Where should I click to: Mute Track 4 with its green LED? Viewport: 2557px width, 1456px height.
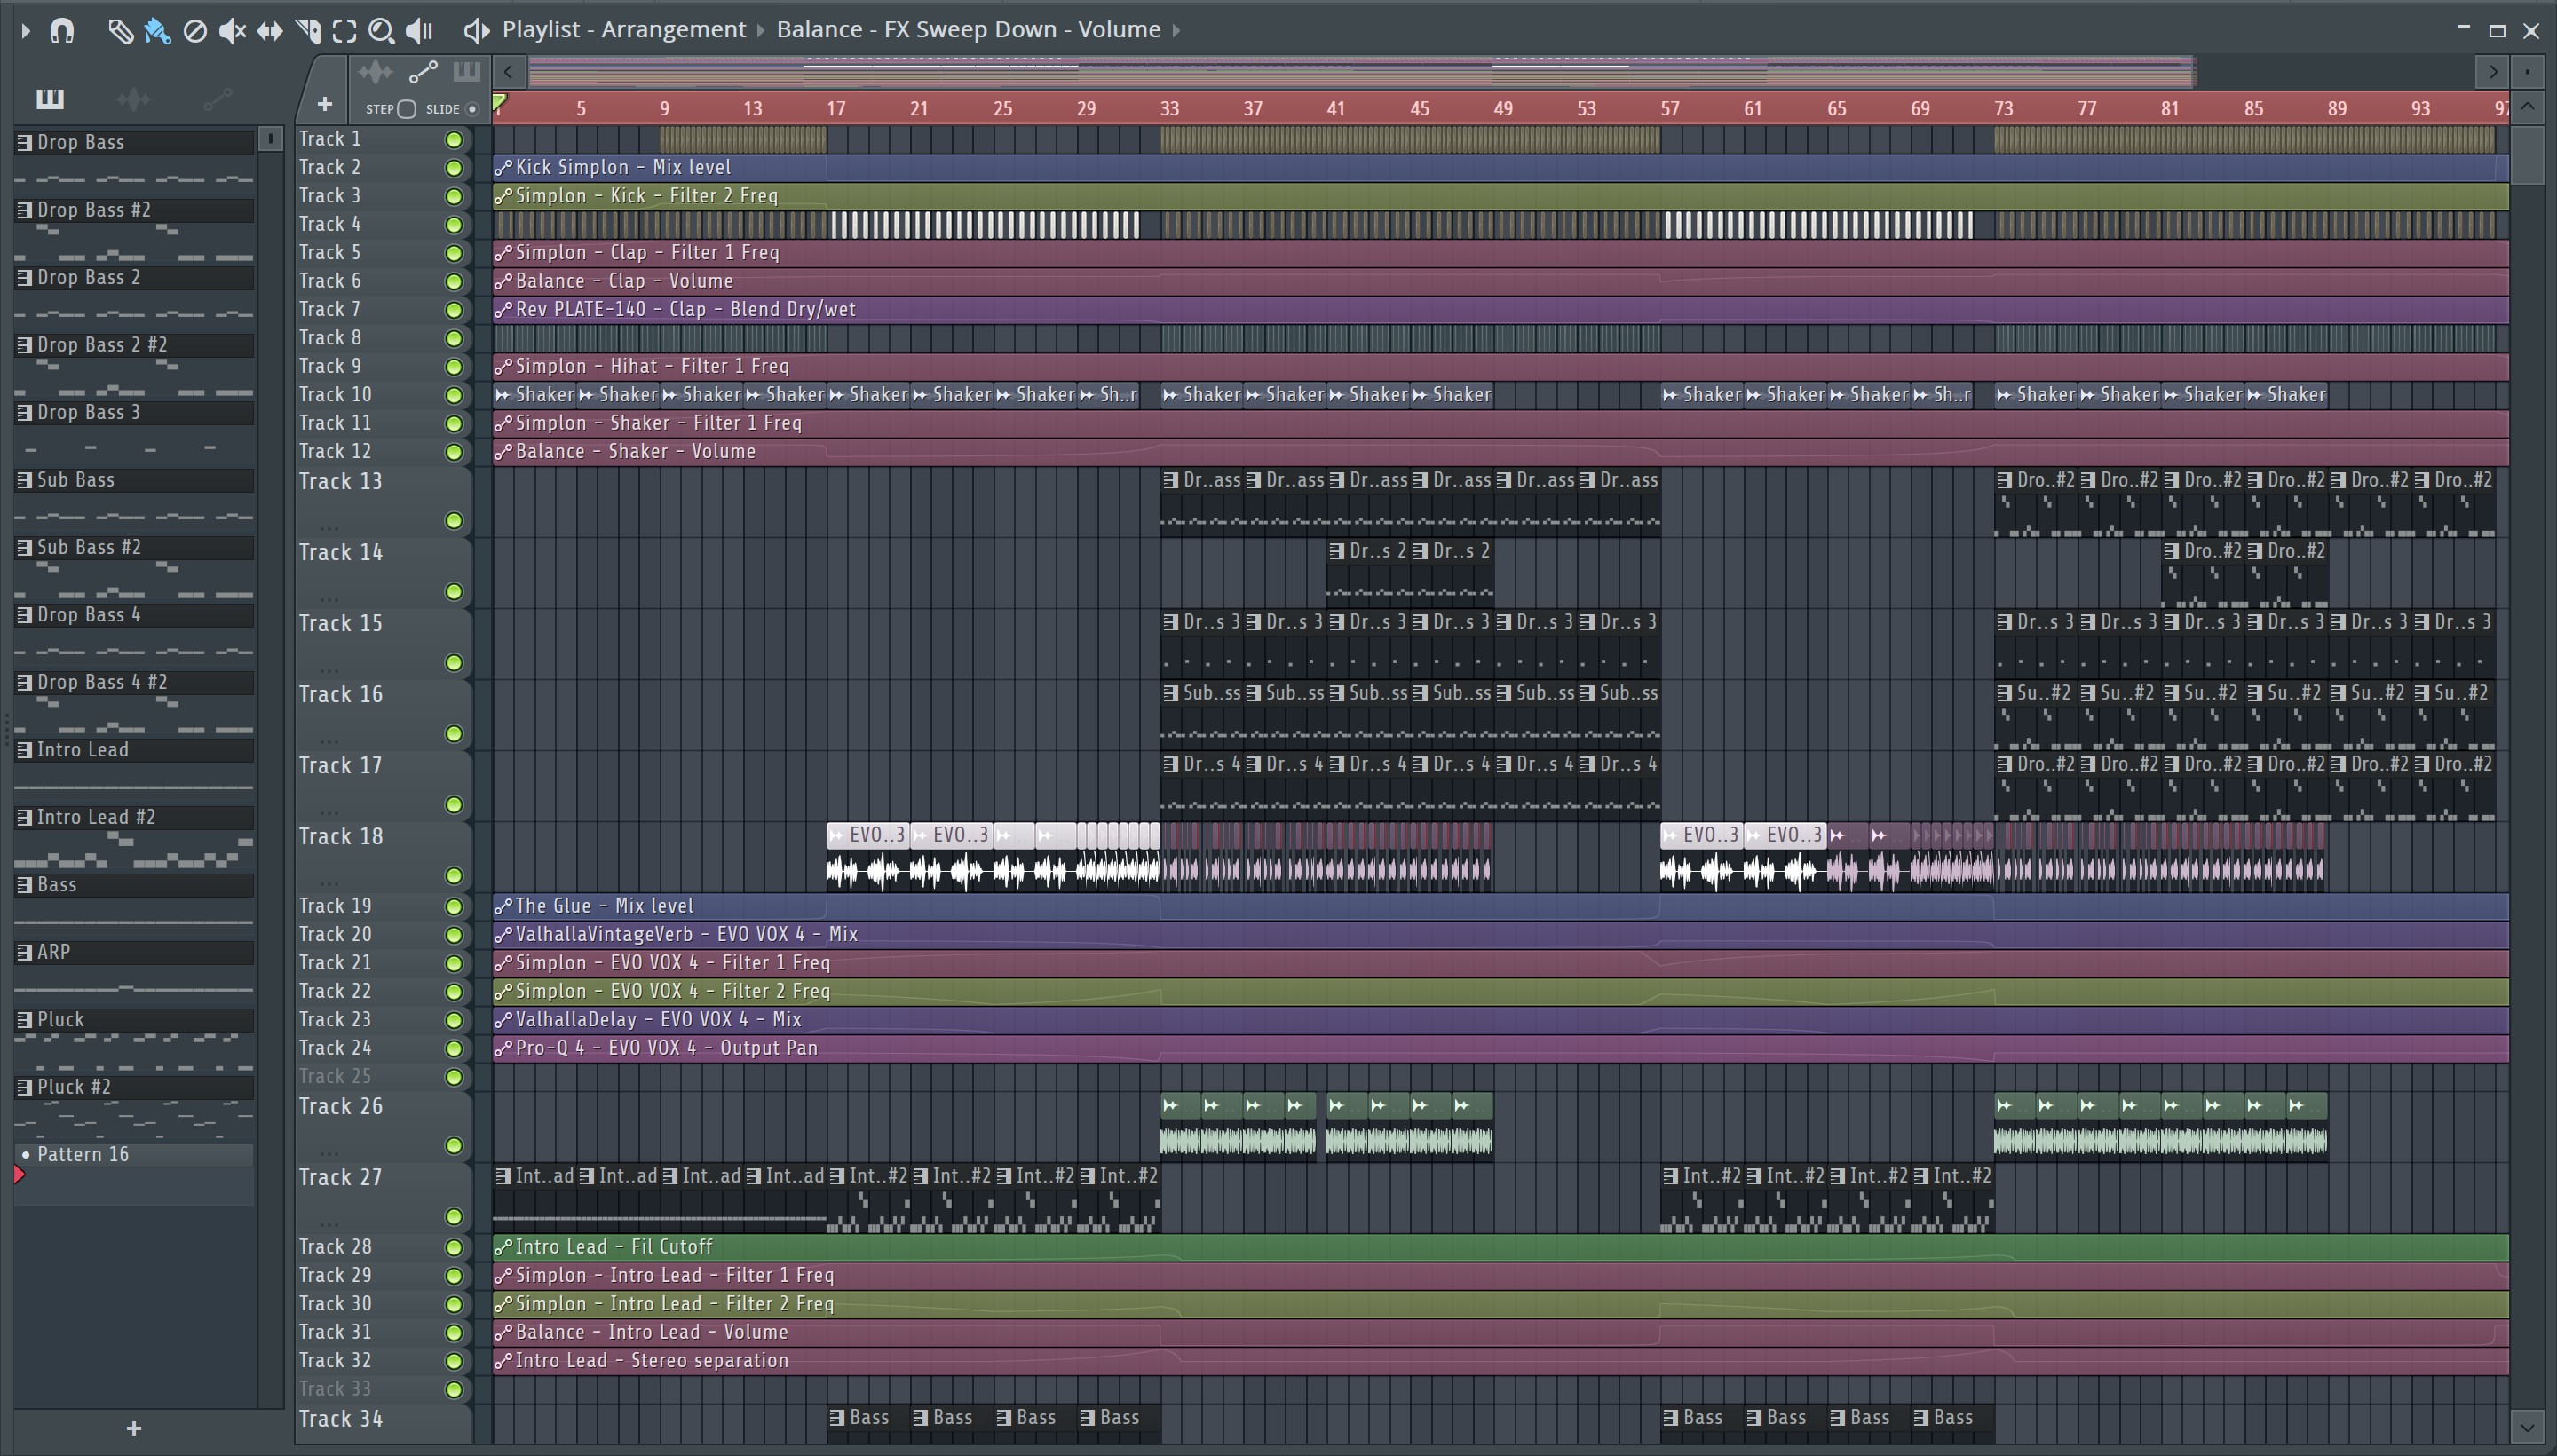(454, 225)
